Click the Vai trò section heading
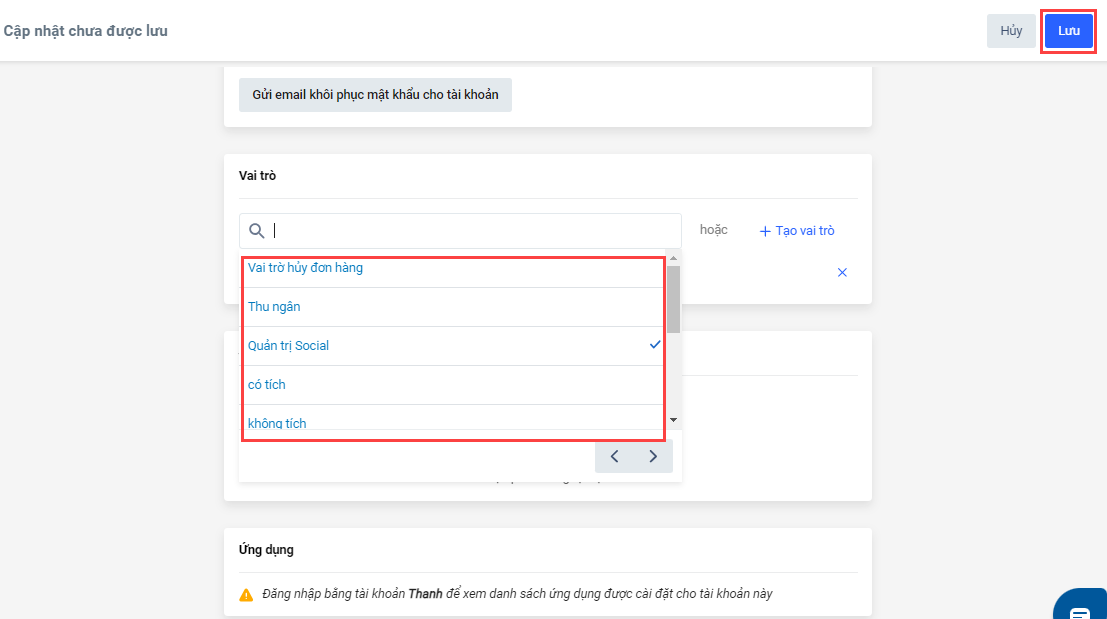Viewport: 1107px width, 619px height. coord(258,176)
